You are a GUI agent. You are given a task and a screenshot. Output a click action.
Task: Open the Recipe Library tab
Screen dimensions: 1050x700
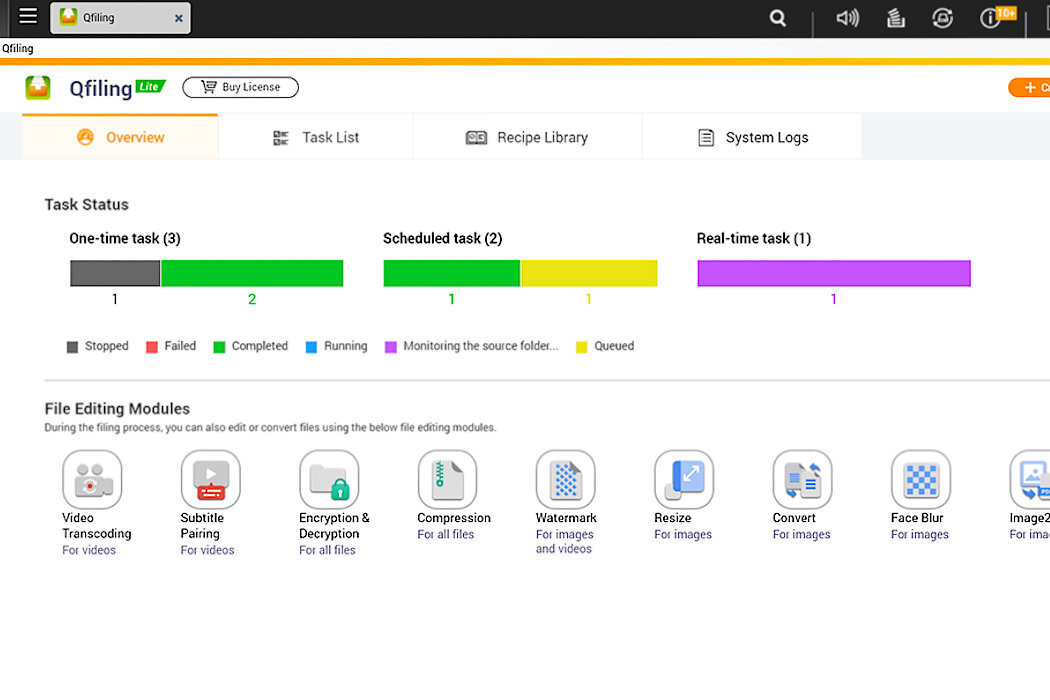527,138
